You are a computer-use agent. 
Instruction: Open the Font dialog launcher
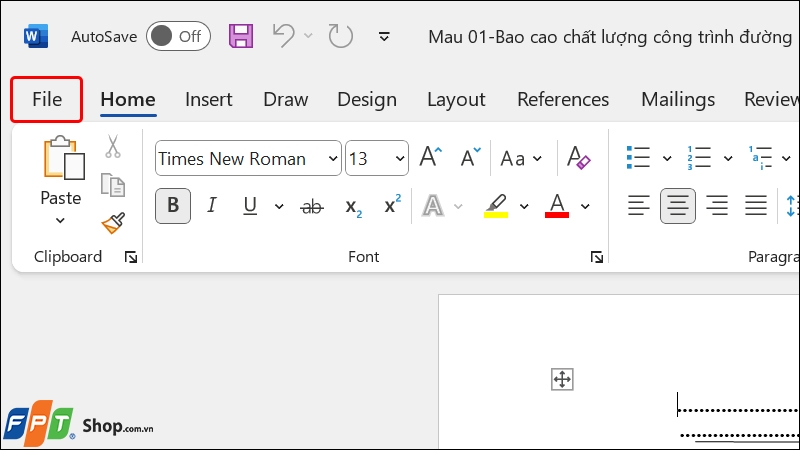[x=597, y=257]
